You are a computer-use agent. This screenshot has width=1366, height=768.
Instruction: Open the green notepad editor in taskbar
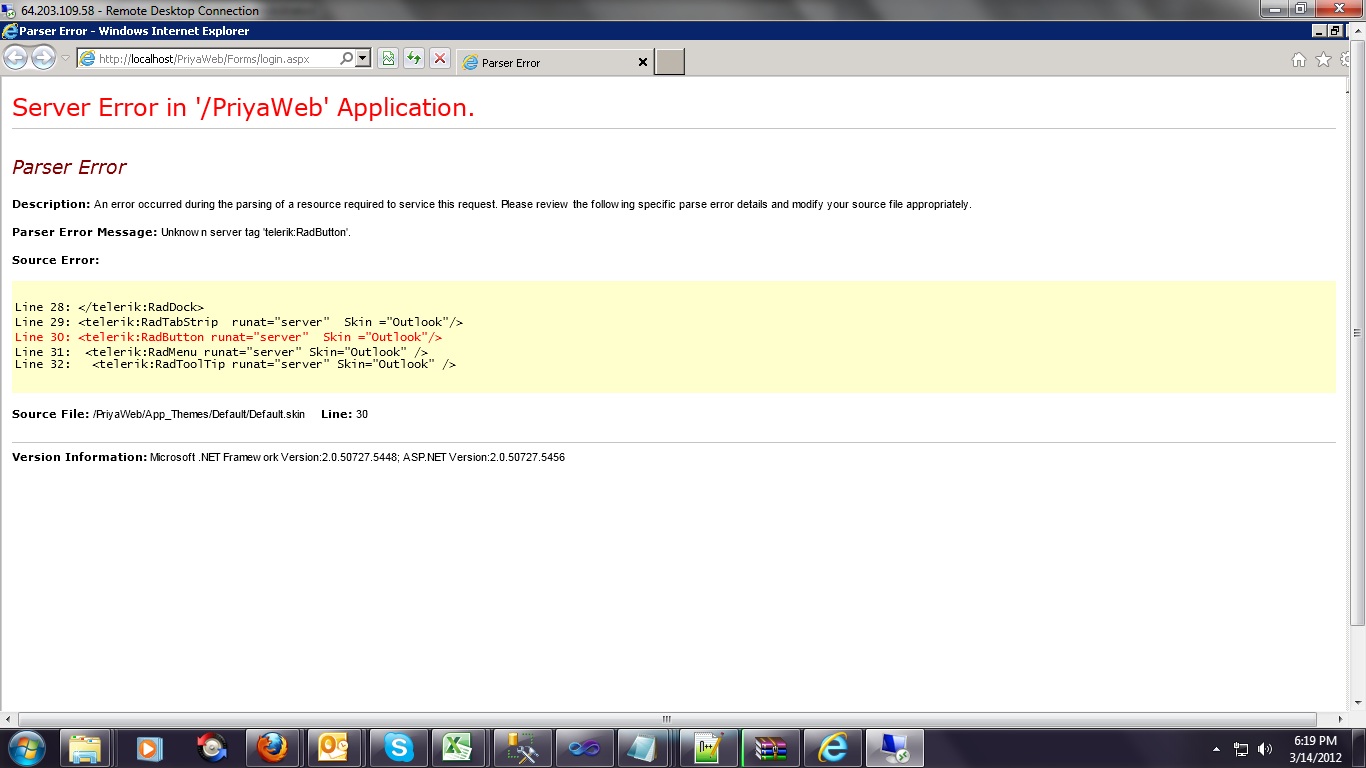point(708,748)
